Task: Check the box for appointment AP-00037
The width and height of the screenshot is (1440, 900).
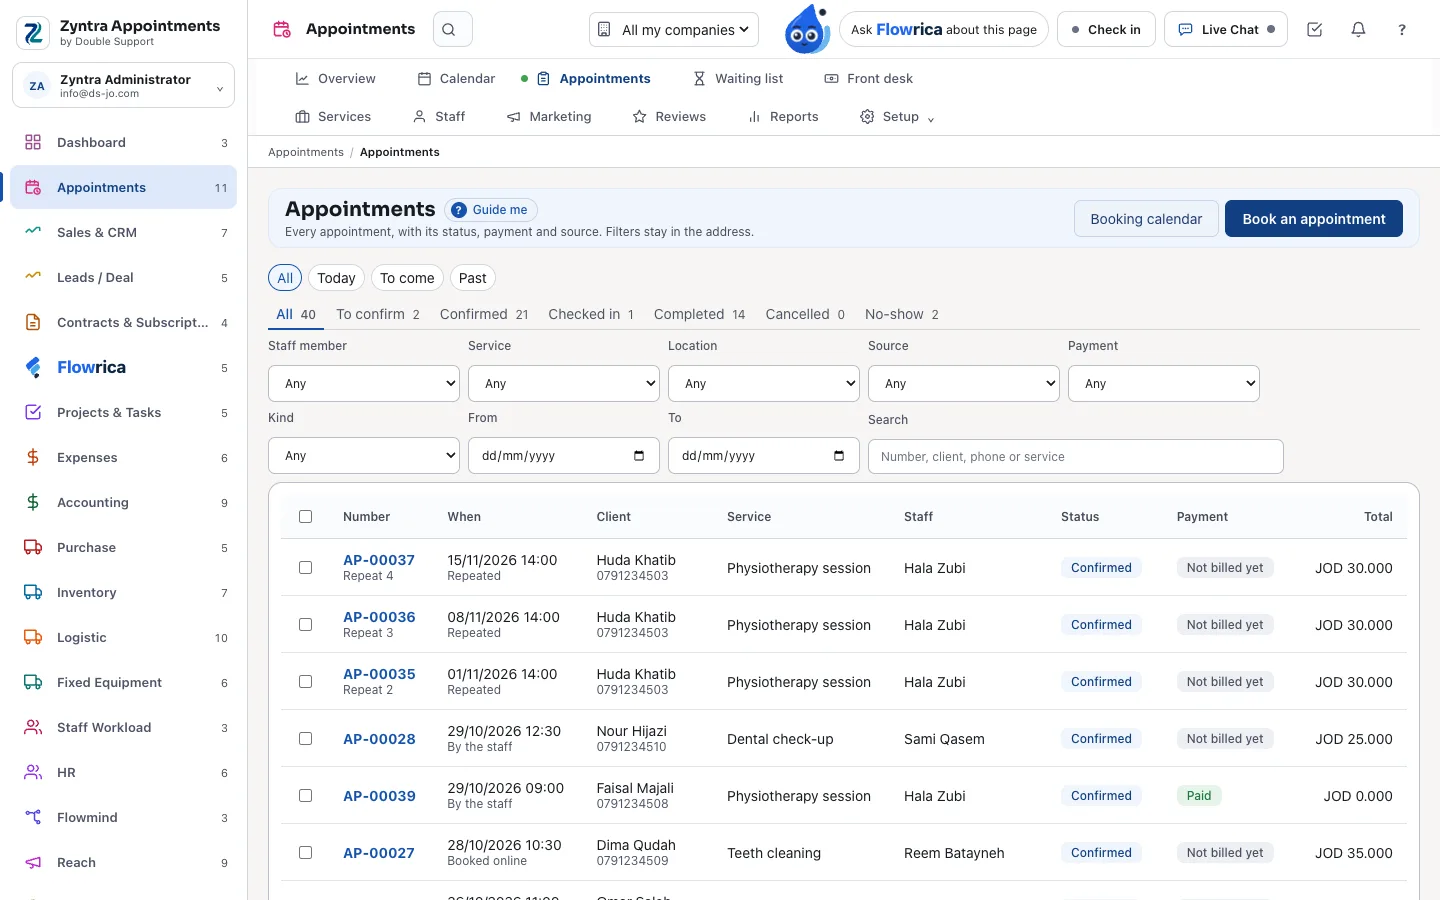Action: point(306,567)
